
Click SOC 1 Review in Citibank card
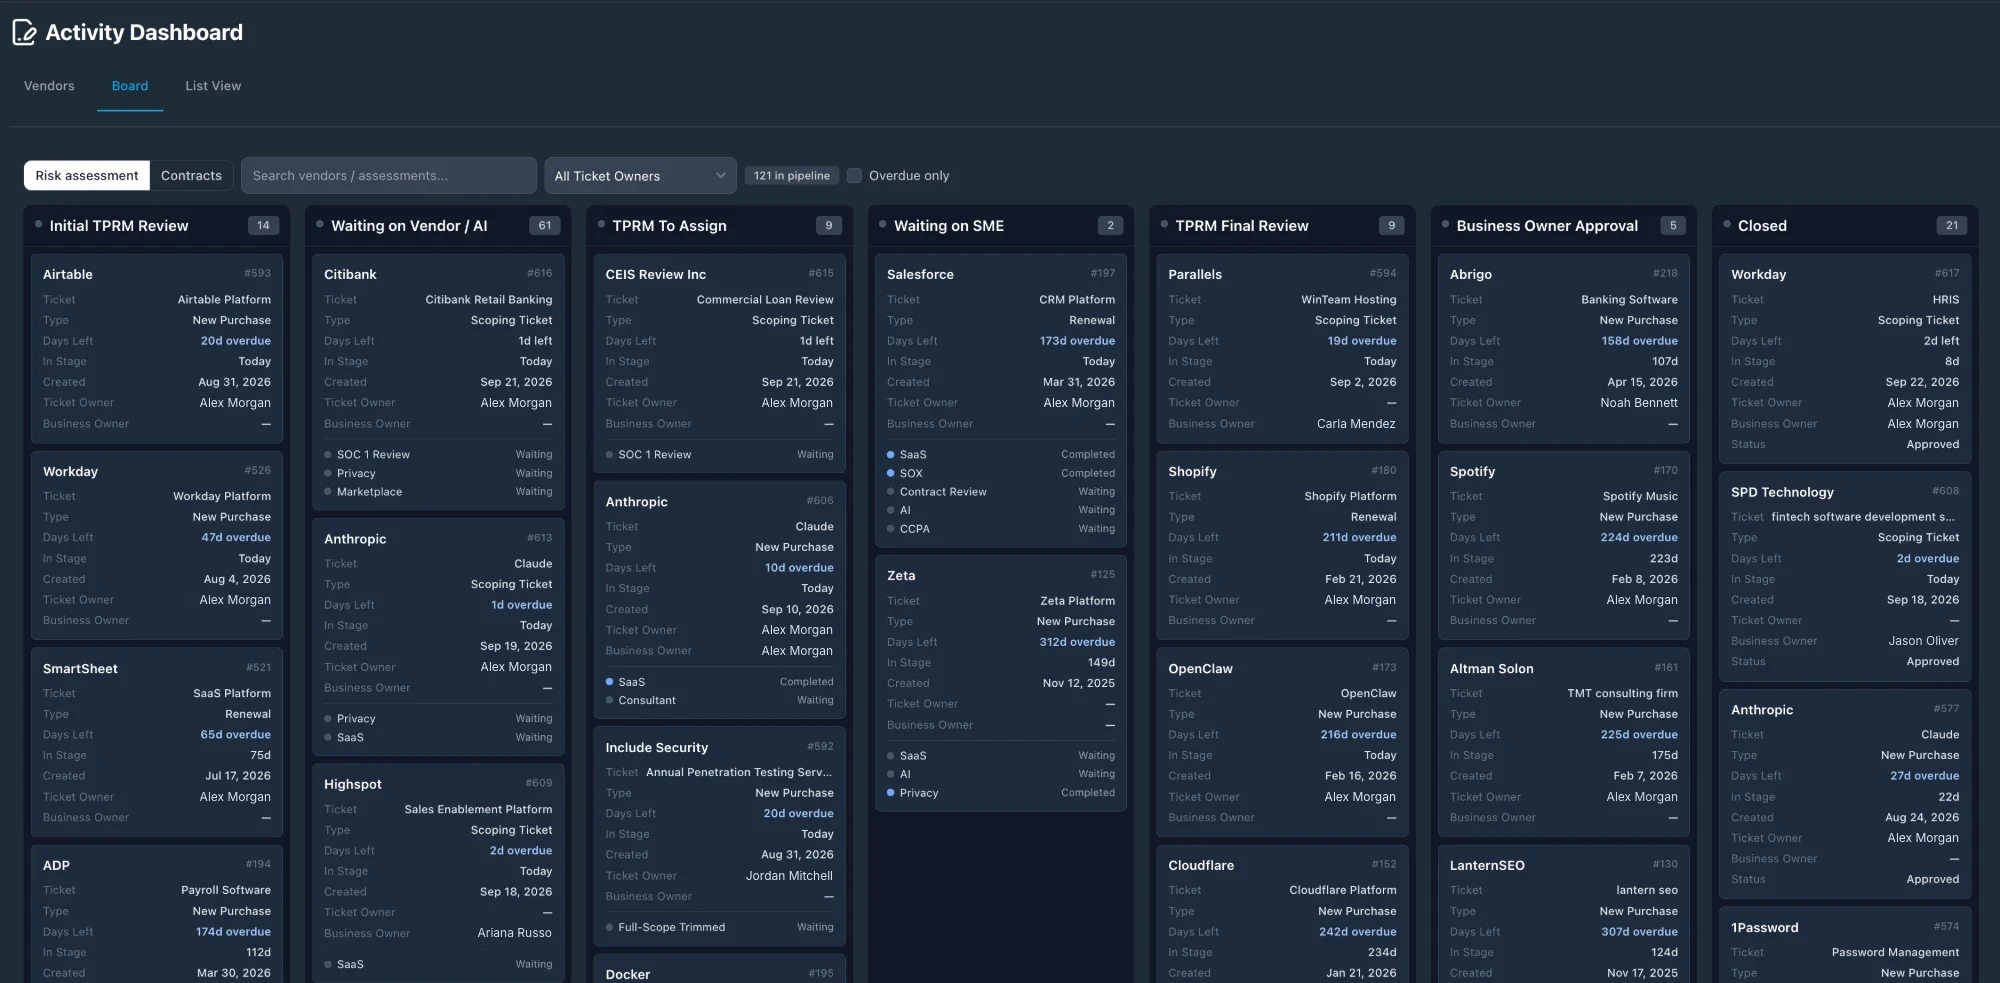coord(373,455)
